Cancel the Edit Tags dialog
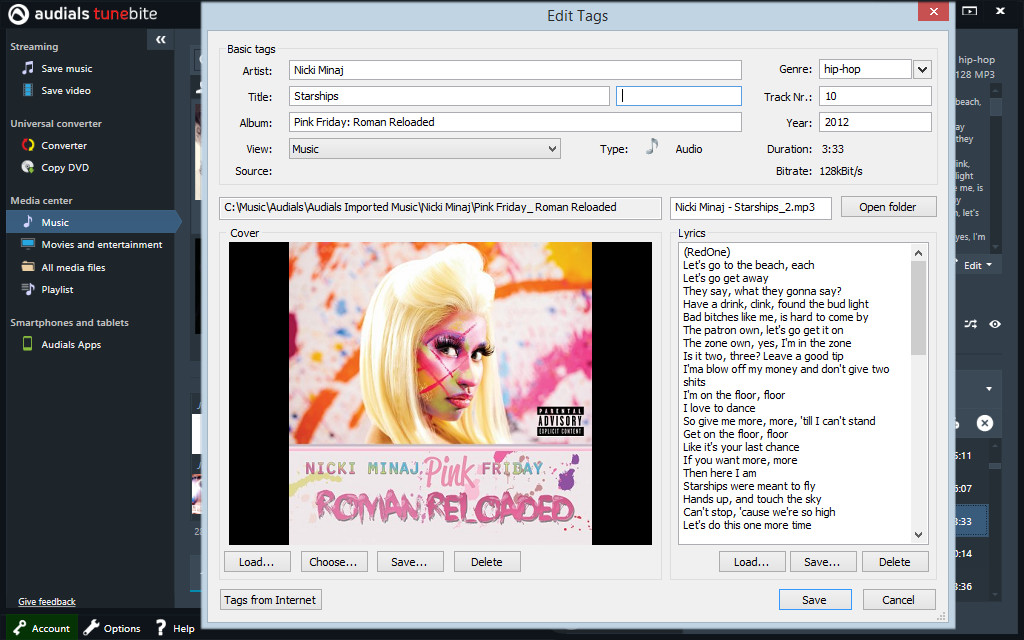The image size is (1024, 640). coord(899,600)
